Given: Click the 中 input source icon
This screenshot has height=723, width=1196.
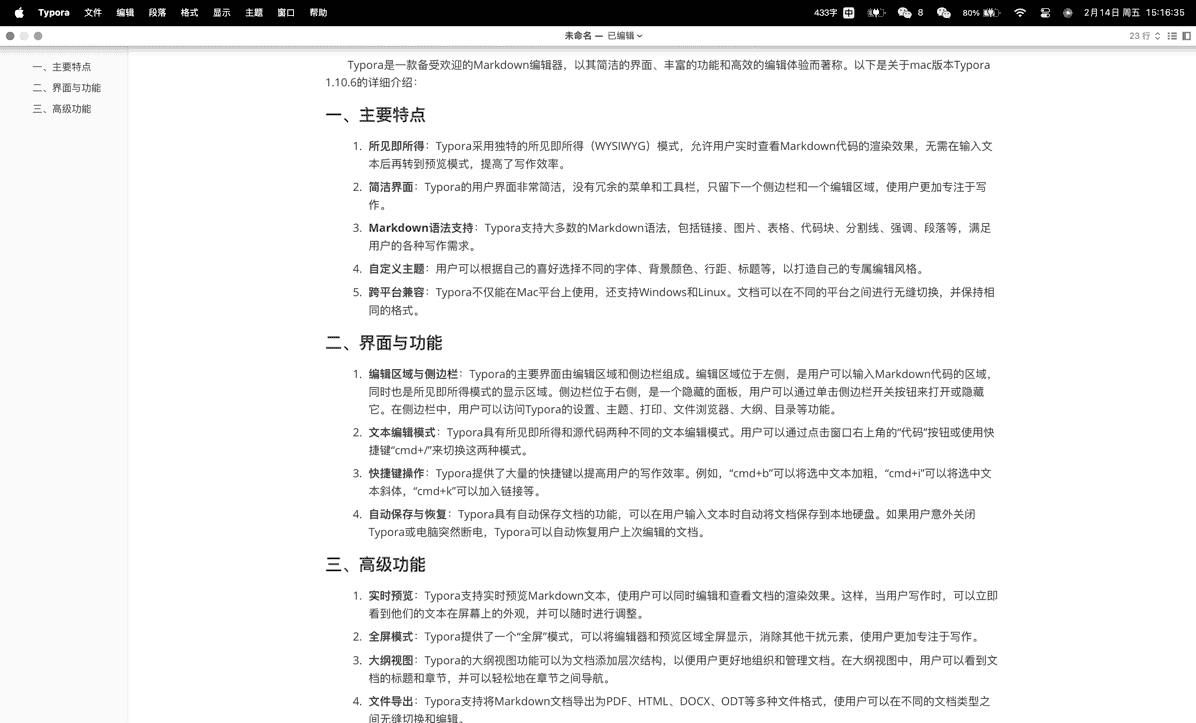Looking at the screenshot, I should 849,13.
